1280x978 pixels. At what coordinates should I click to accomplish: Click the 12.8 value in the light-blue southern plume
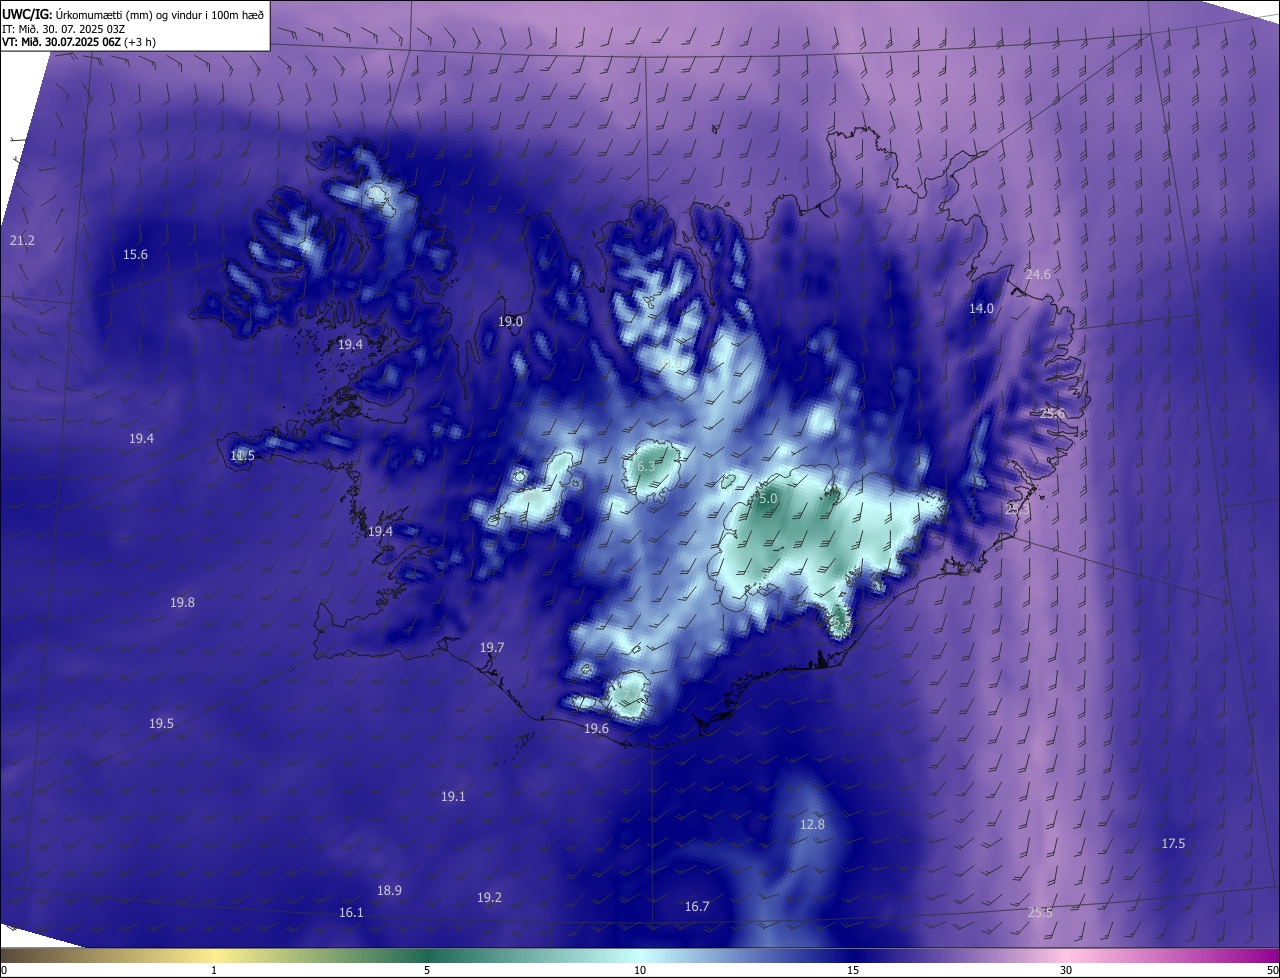point(812,825)
